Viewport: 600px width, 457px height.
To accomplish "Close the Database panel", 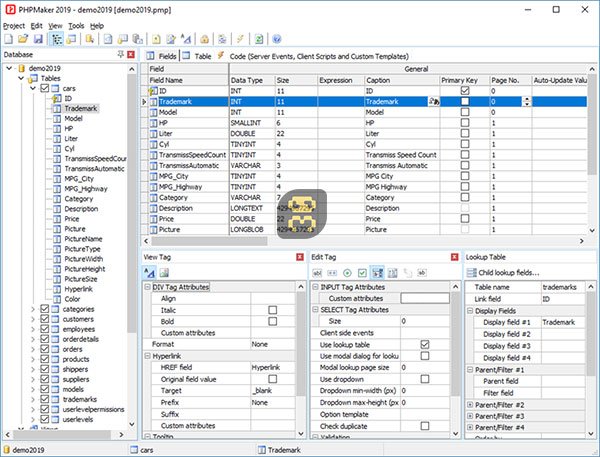I will coord(131,54).
